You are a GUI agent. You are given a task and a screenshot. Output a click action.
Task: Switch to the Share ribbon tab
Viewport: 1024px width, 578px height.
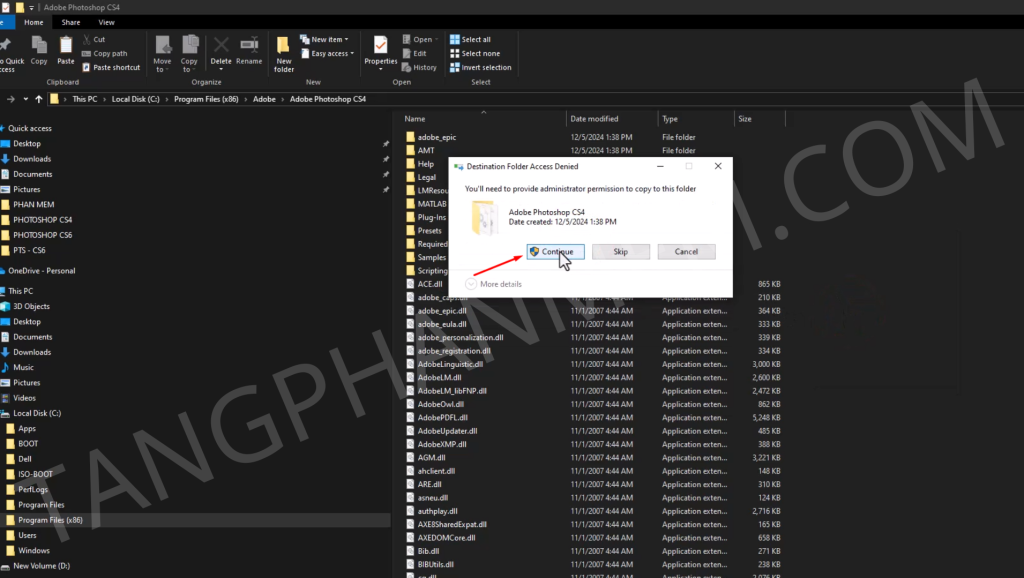click(x=71, y=22)
